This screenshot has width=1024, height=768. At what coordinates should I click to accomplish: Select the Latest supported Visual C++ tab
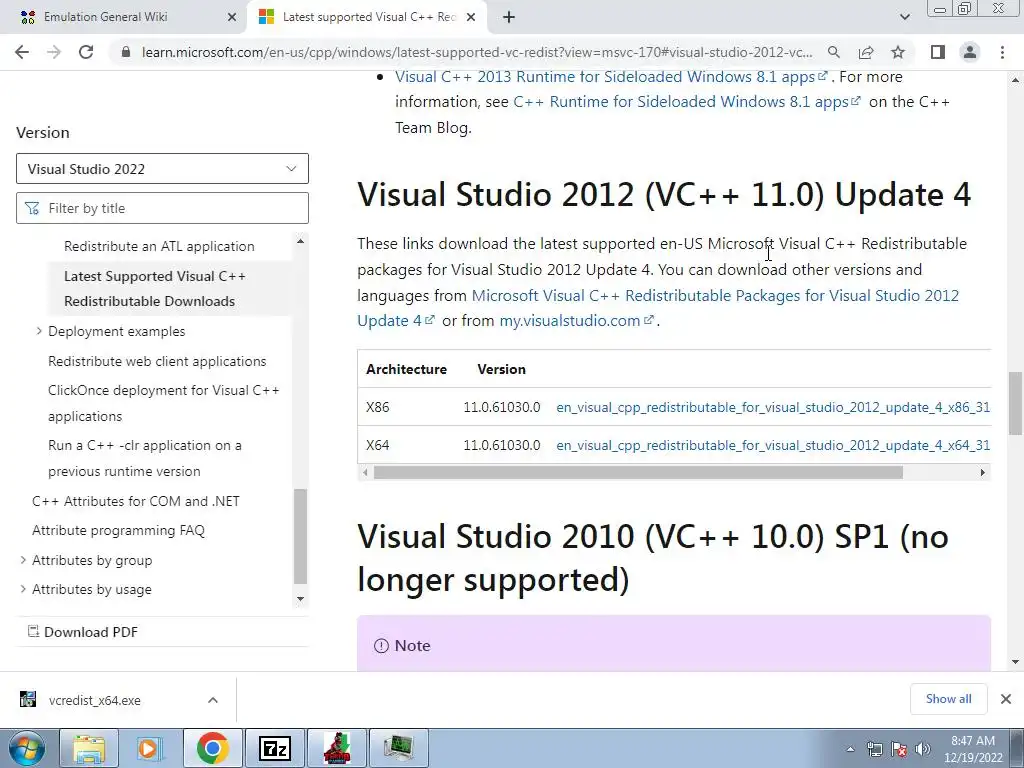(366, 18)
